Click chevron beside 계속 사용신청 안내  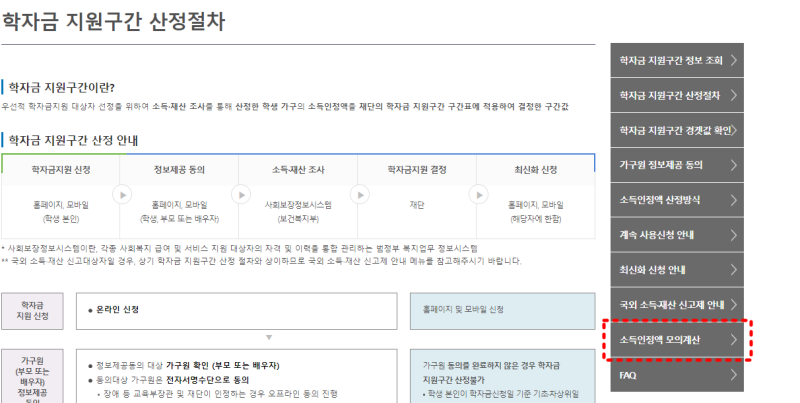click(734, 235)
